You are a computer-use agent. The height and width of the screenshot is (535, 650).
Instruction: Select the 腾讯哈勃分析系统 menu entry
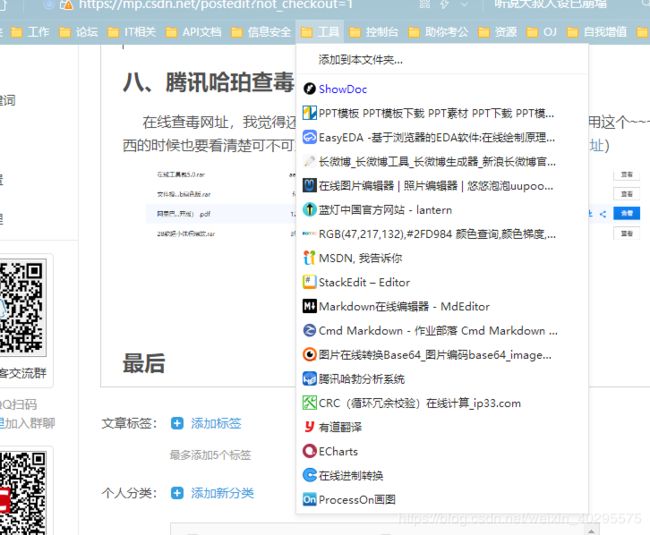point(361,379)
